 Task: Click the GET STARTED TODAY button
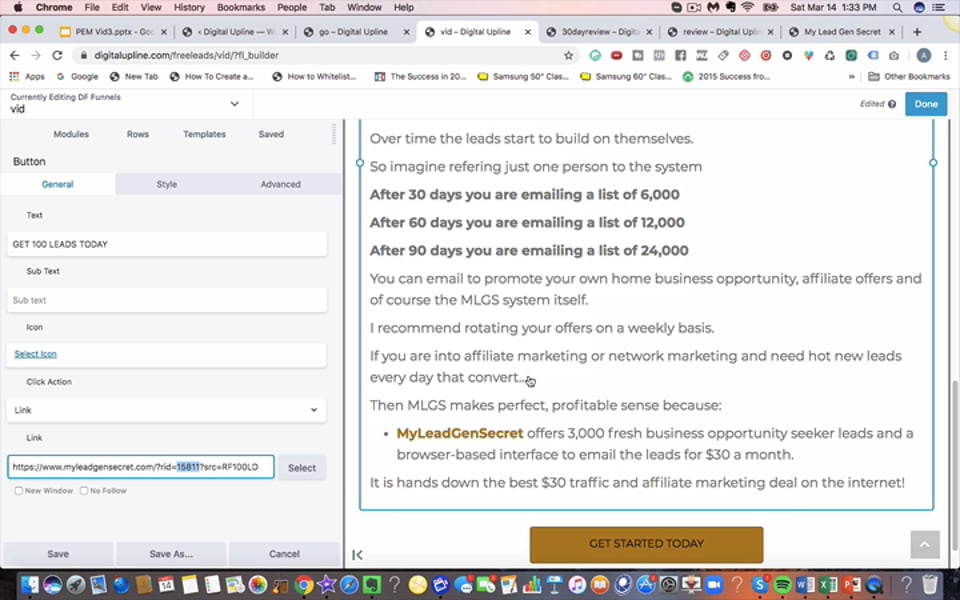(647, 544)
